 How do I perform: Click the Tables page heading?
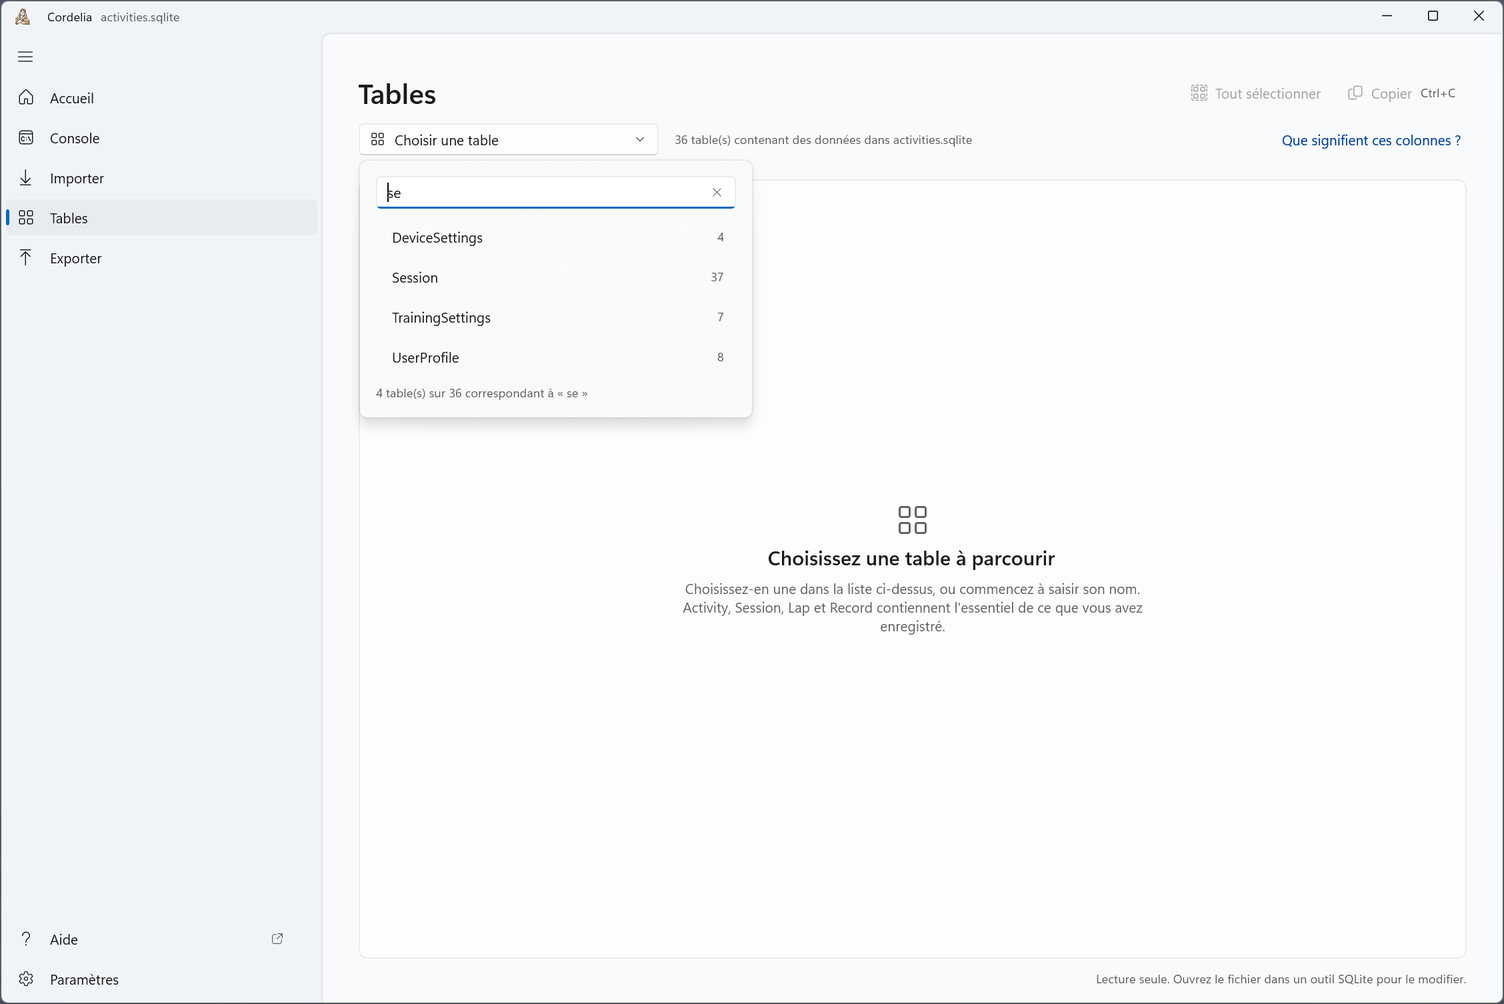[x=397, y=94]
